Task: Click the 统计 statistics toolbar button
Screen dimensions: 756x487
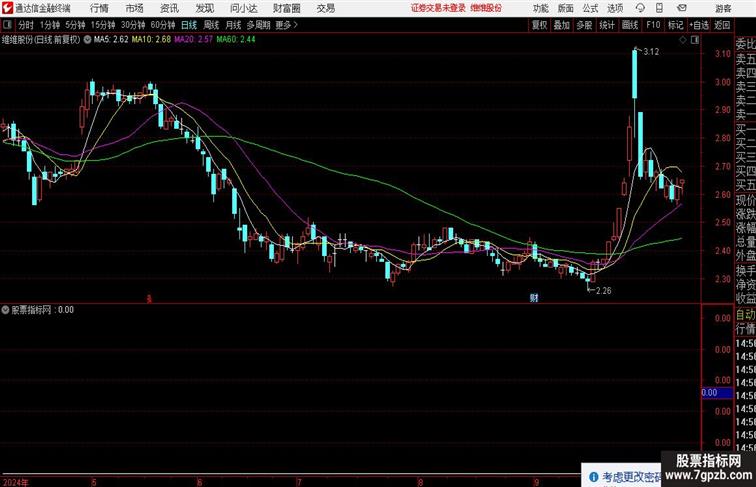Action: [x=607, y=25]
